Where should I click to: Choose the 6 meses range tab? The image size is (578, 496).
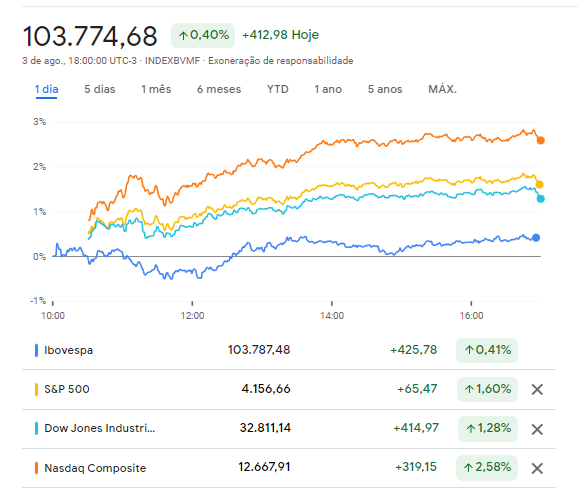pyautogui.click(x=219, y=89)
